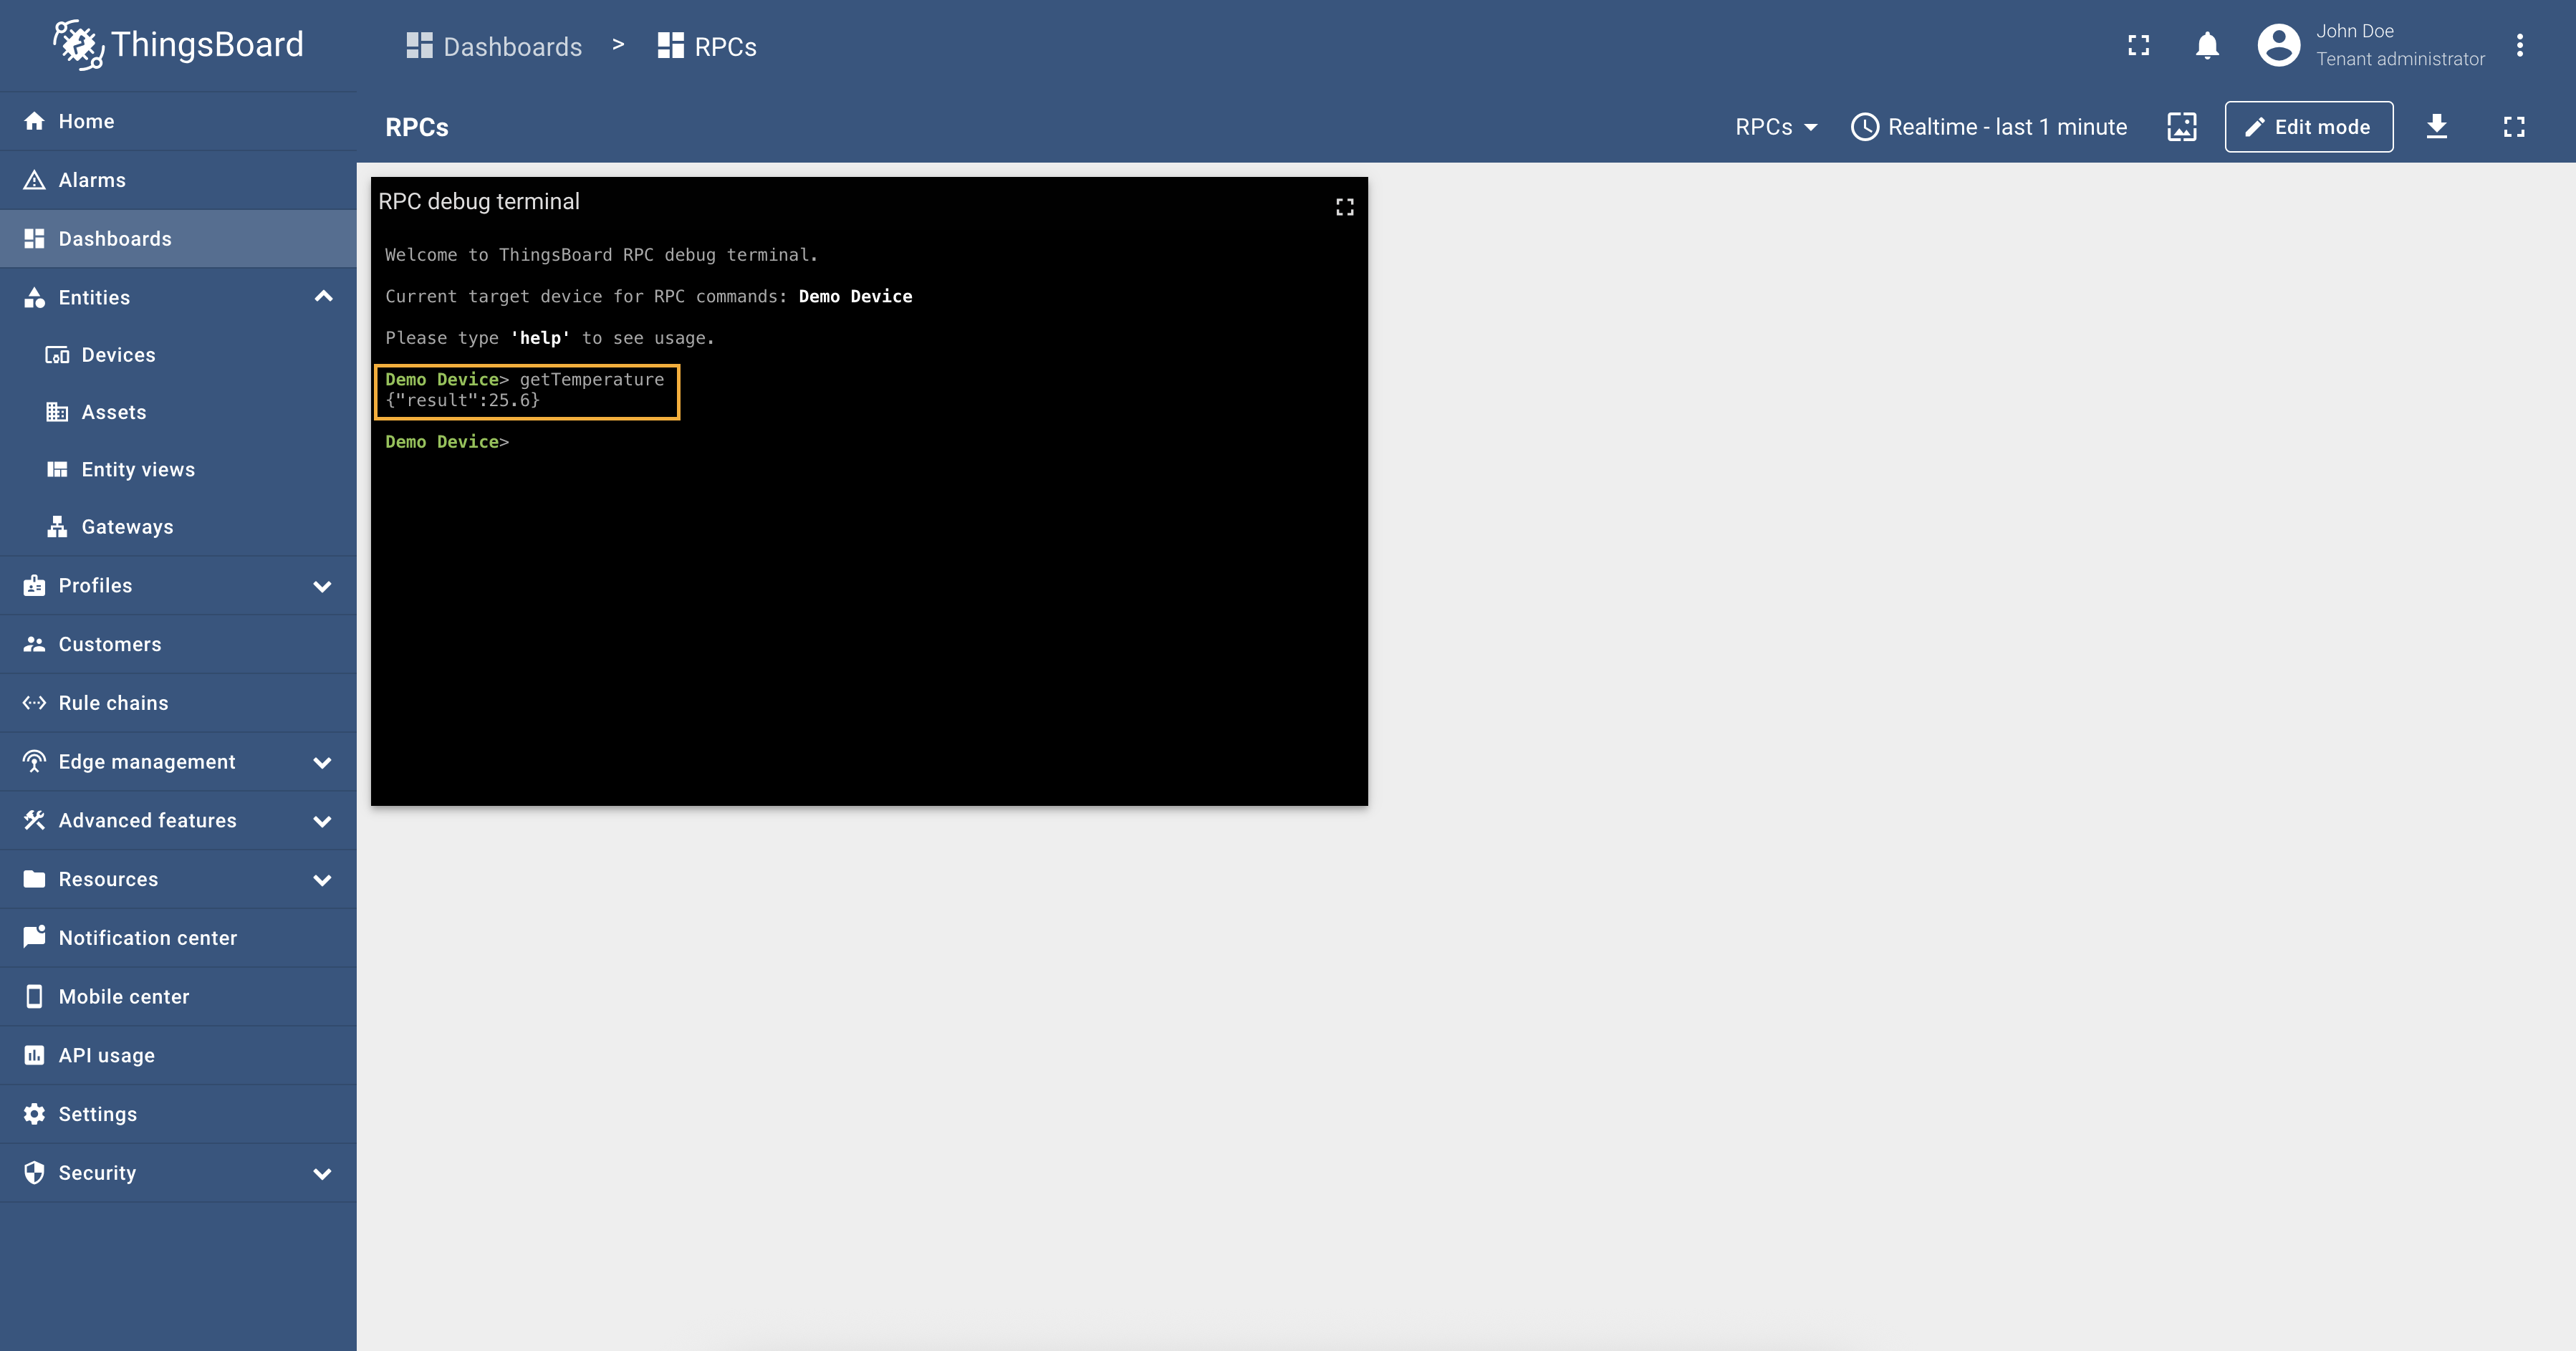Click the notifications bell icon
Image resolution: width=2576 pixels, height=1351 pixels.
point(2207,46)
